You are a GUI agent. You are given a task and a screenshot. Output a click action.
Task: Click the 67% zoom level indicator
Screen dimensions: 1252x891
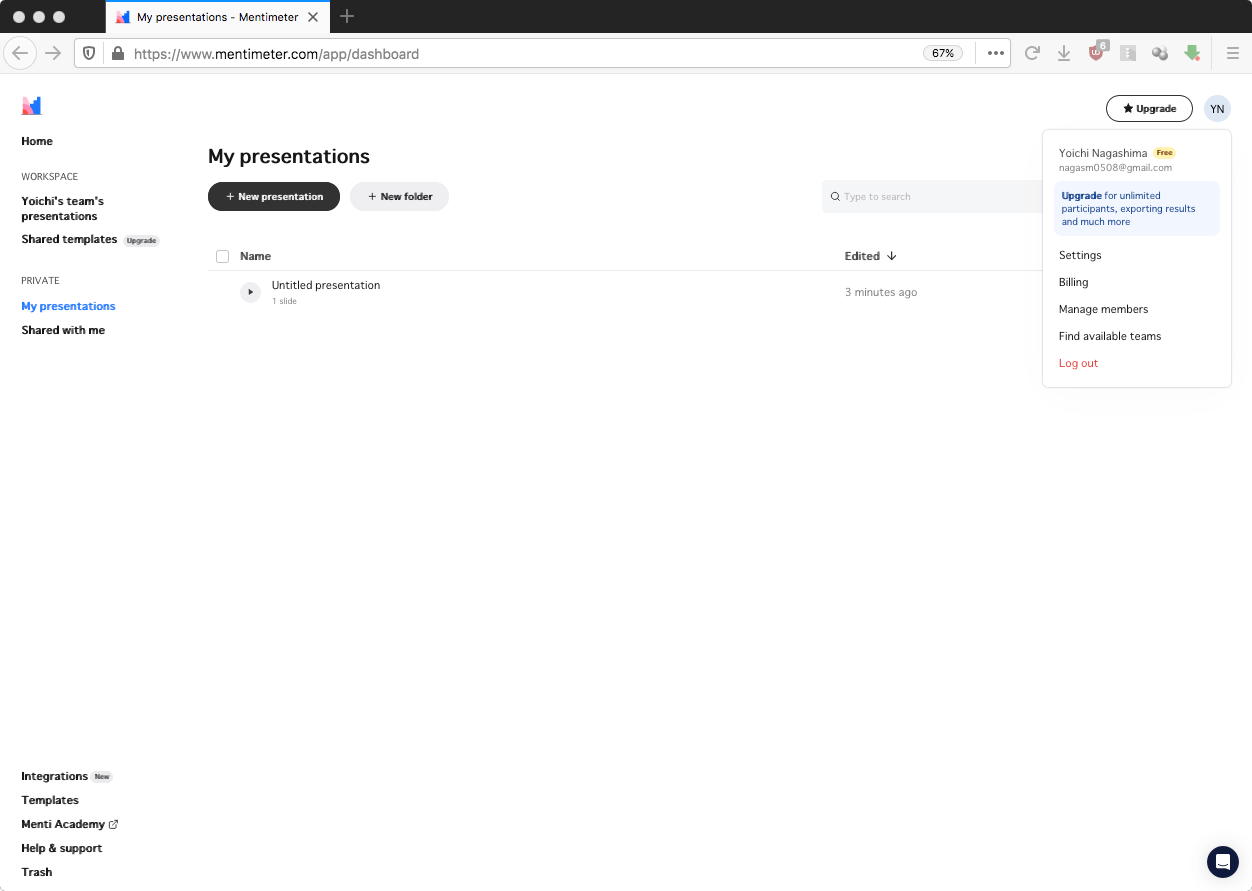pos(943,53)
